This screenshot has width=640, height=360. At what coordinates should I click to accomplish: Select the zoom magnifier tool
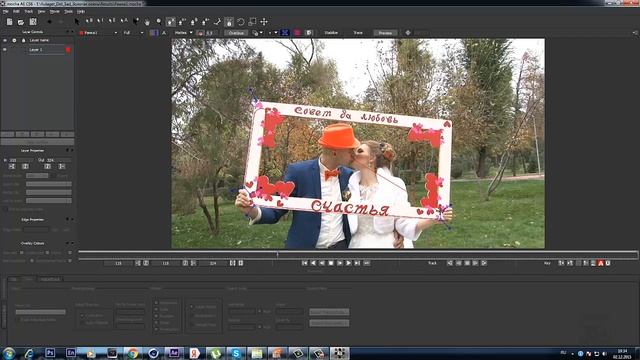click(159, 22)
